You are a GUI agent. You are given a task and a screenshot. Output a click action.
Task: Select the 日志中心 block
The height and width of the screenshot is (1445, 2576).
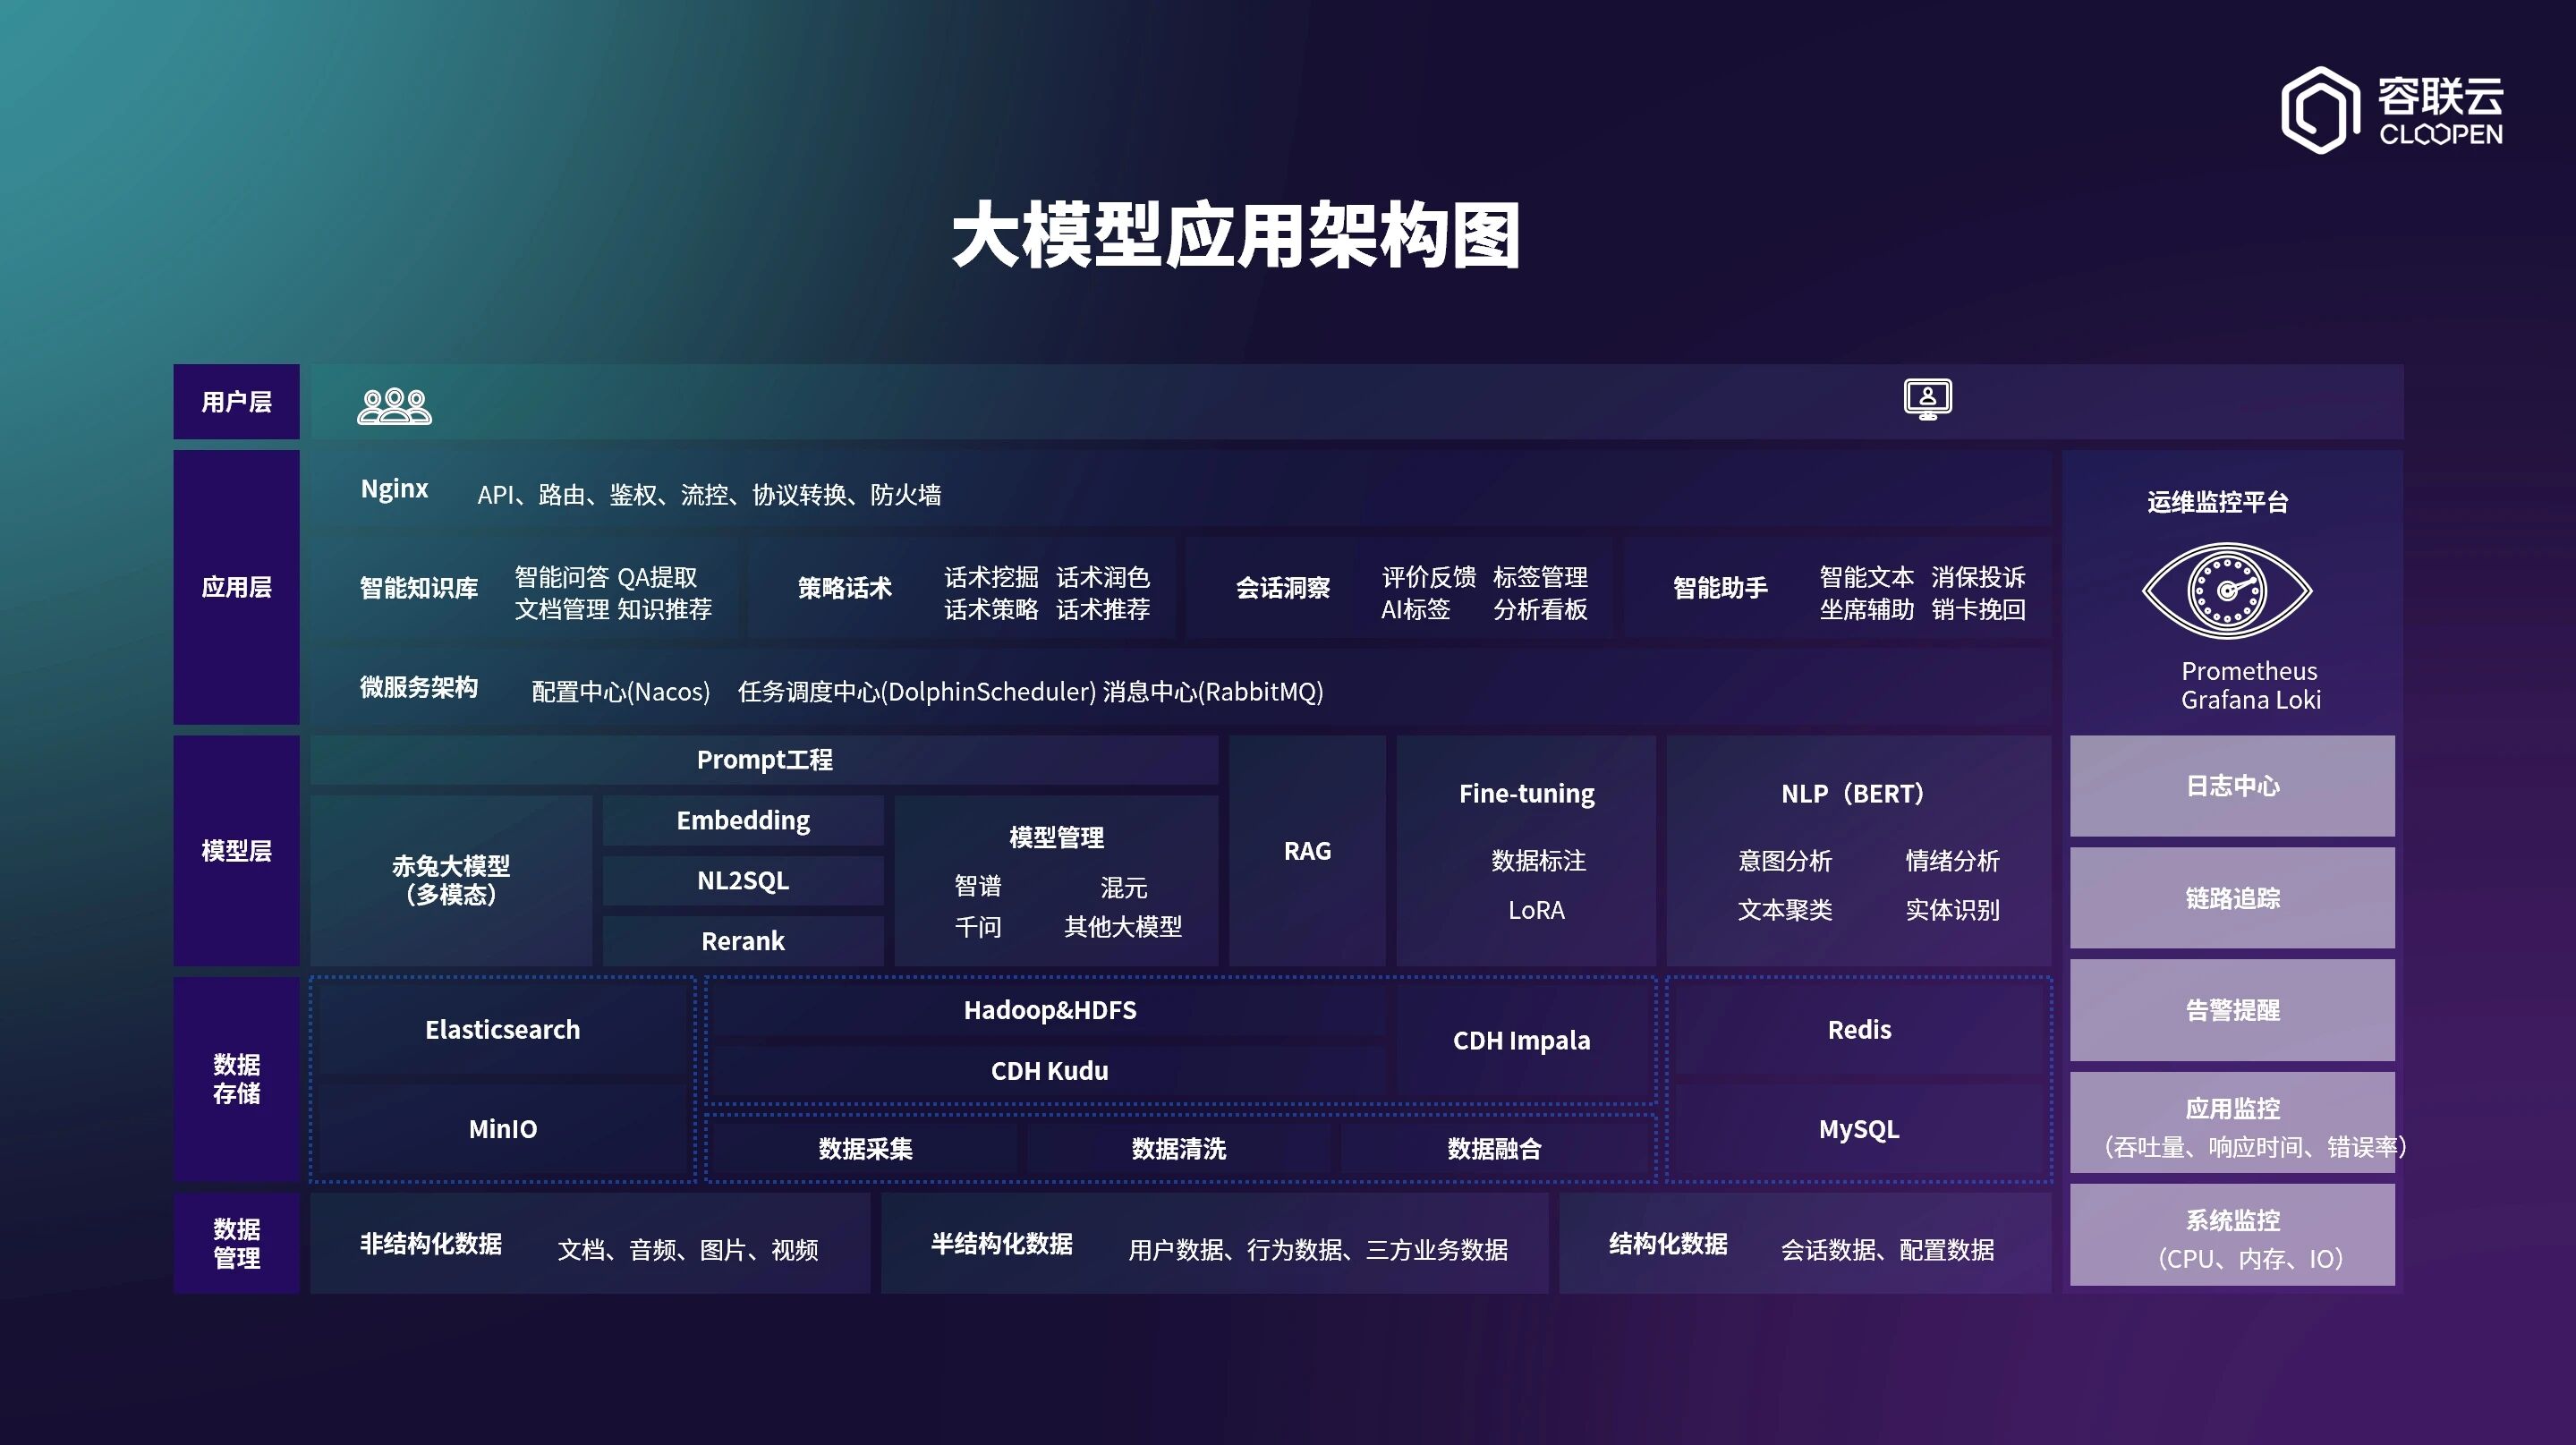point(2231,786)
